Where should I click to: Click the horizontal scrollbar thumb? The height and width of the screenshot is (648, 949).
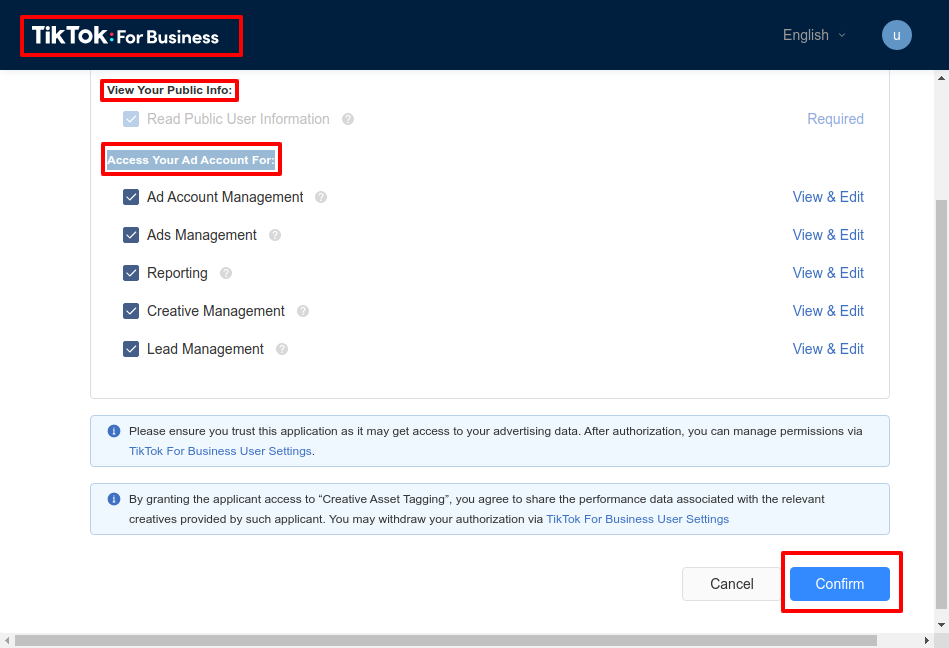445,640
